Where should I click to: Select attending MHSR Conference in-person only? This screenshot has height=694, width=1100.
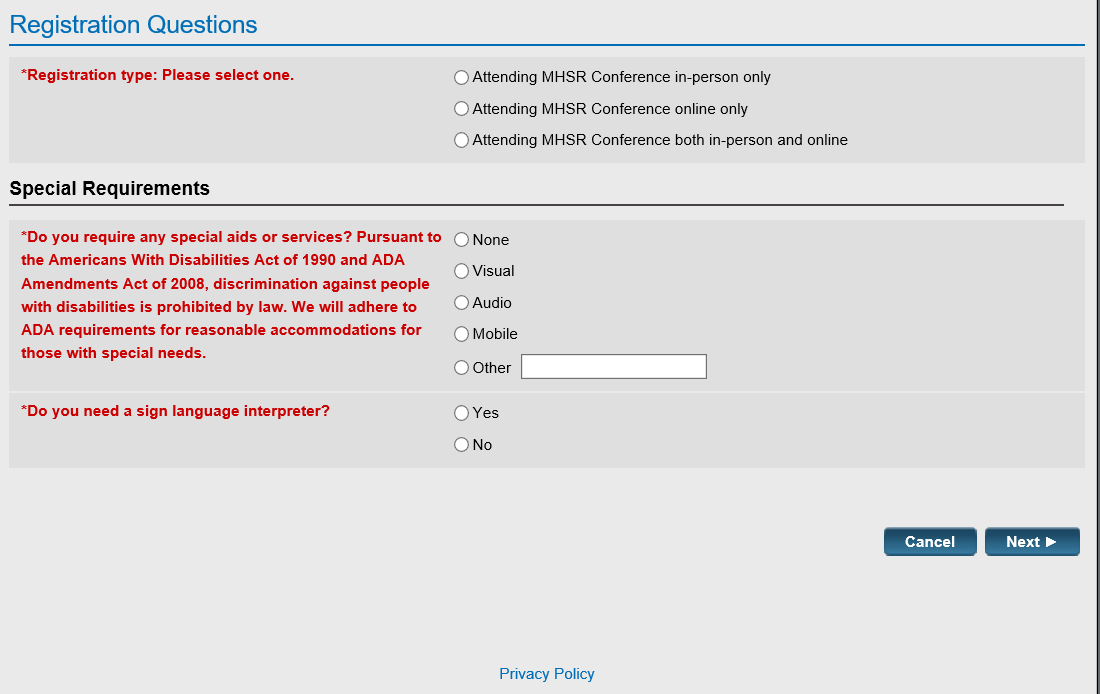point(461,77)
